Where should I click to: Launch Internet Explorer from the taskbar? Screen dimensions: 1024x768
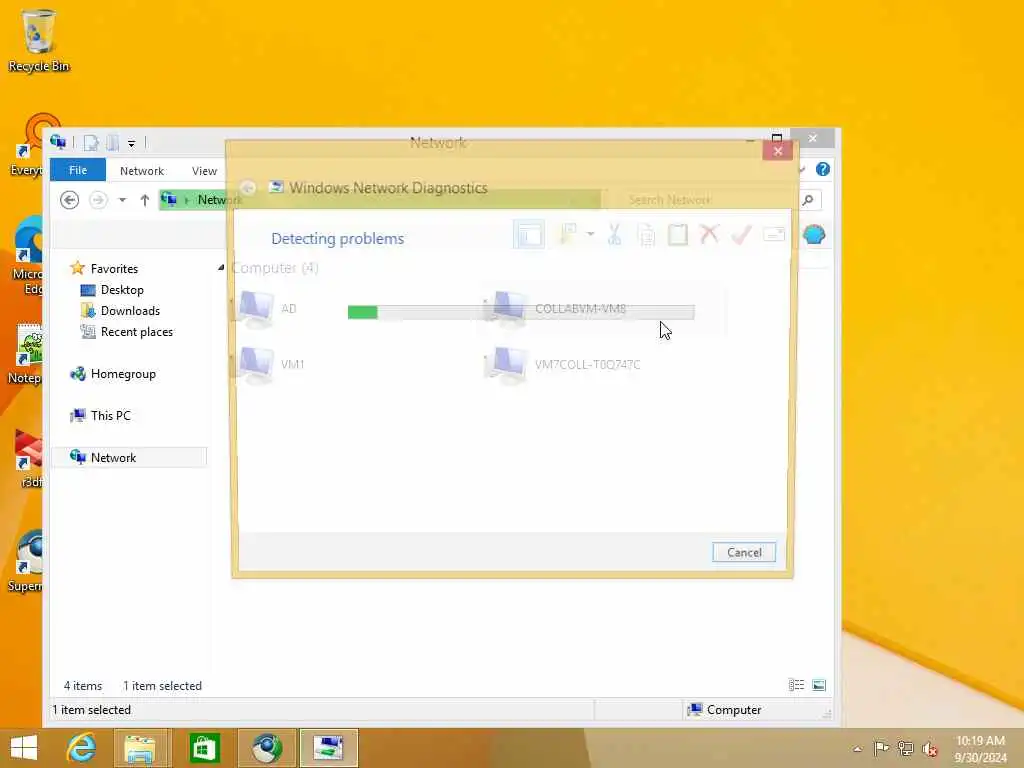(x=82, y=748)
